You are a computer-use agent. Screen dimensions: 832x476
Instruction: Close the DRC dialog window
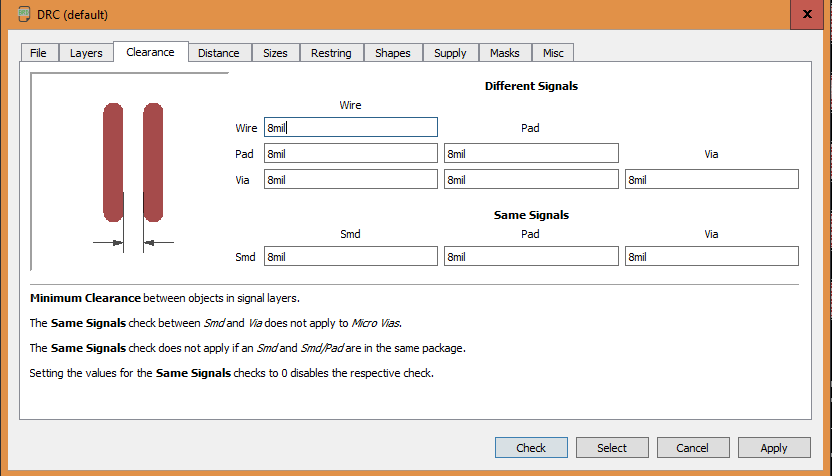(x=806, y=14)
